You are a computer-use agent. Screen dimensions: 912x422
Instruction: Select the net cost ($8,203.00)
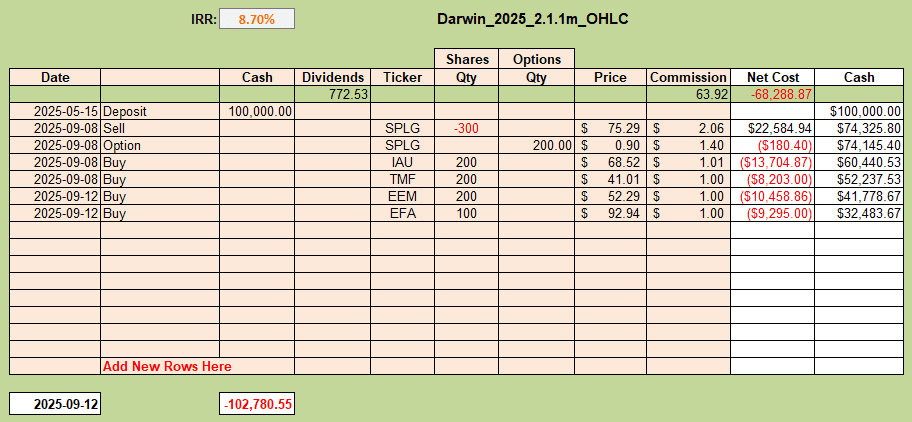772,180
